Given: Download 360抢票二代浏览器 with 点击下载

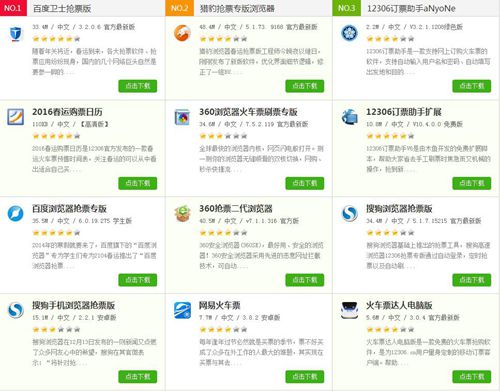Looking at the screenshot, I should tap(305, 280).
